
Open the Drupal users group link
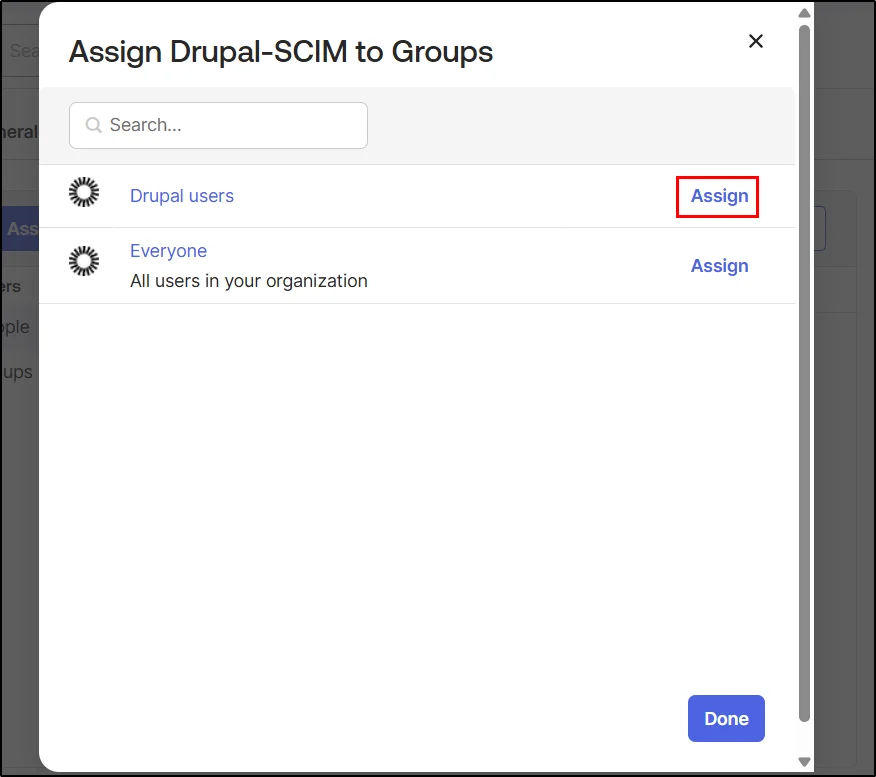[x=182, y=196]
